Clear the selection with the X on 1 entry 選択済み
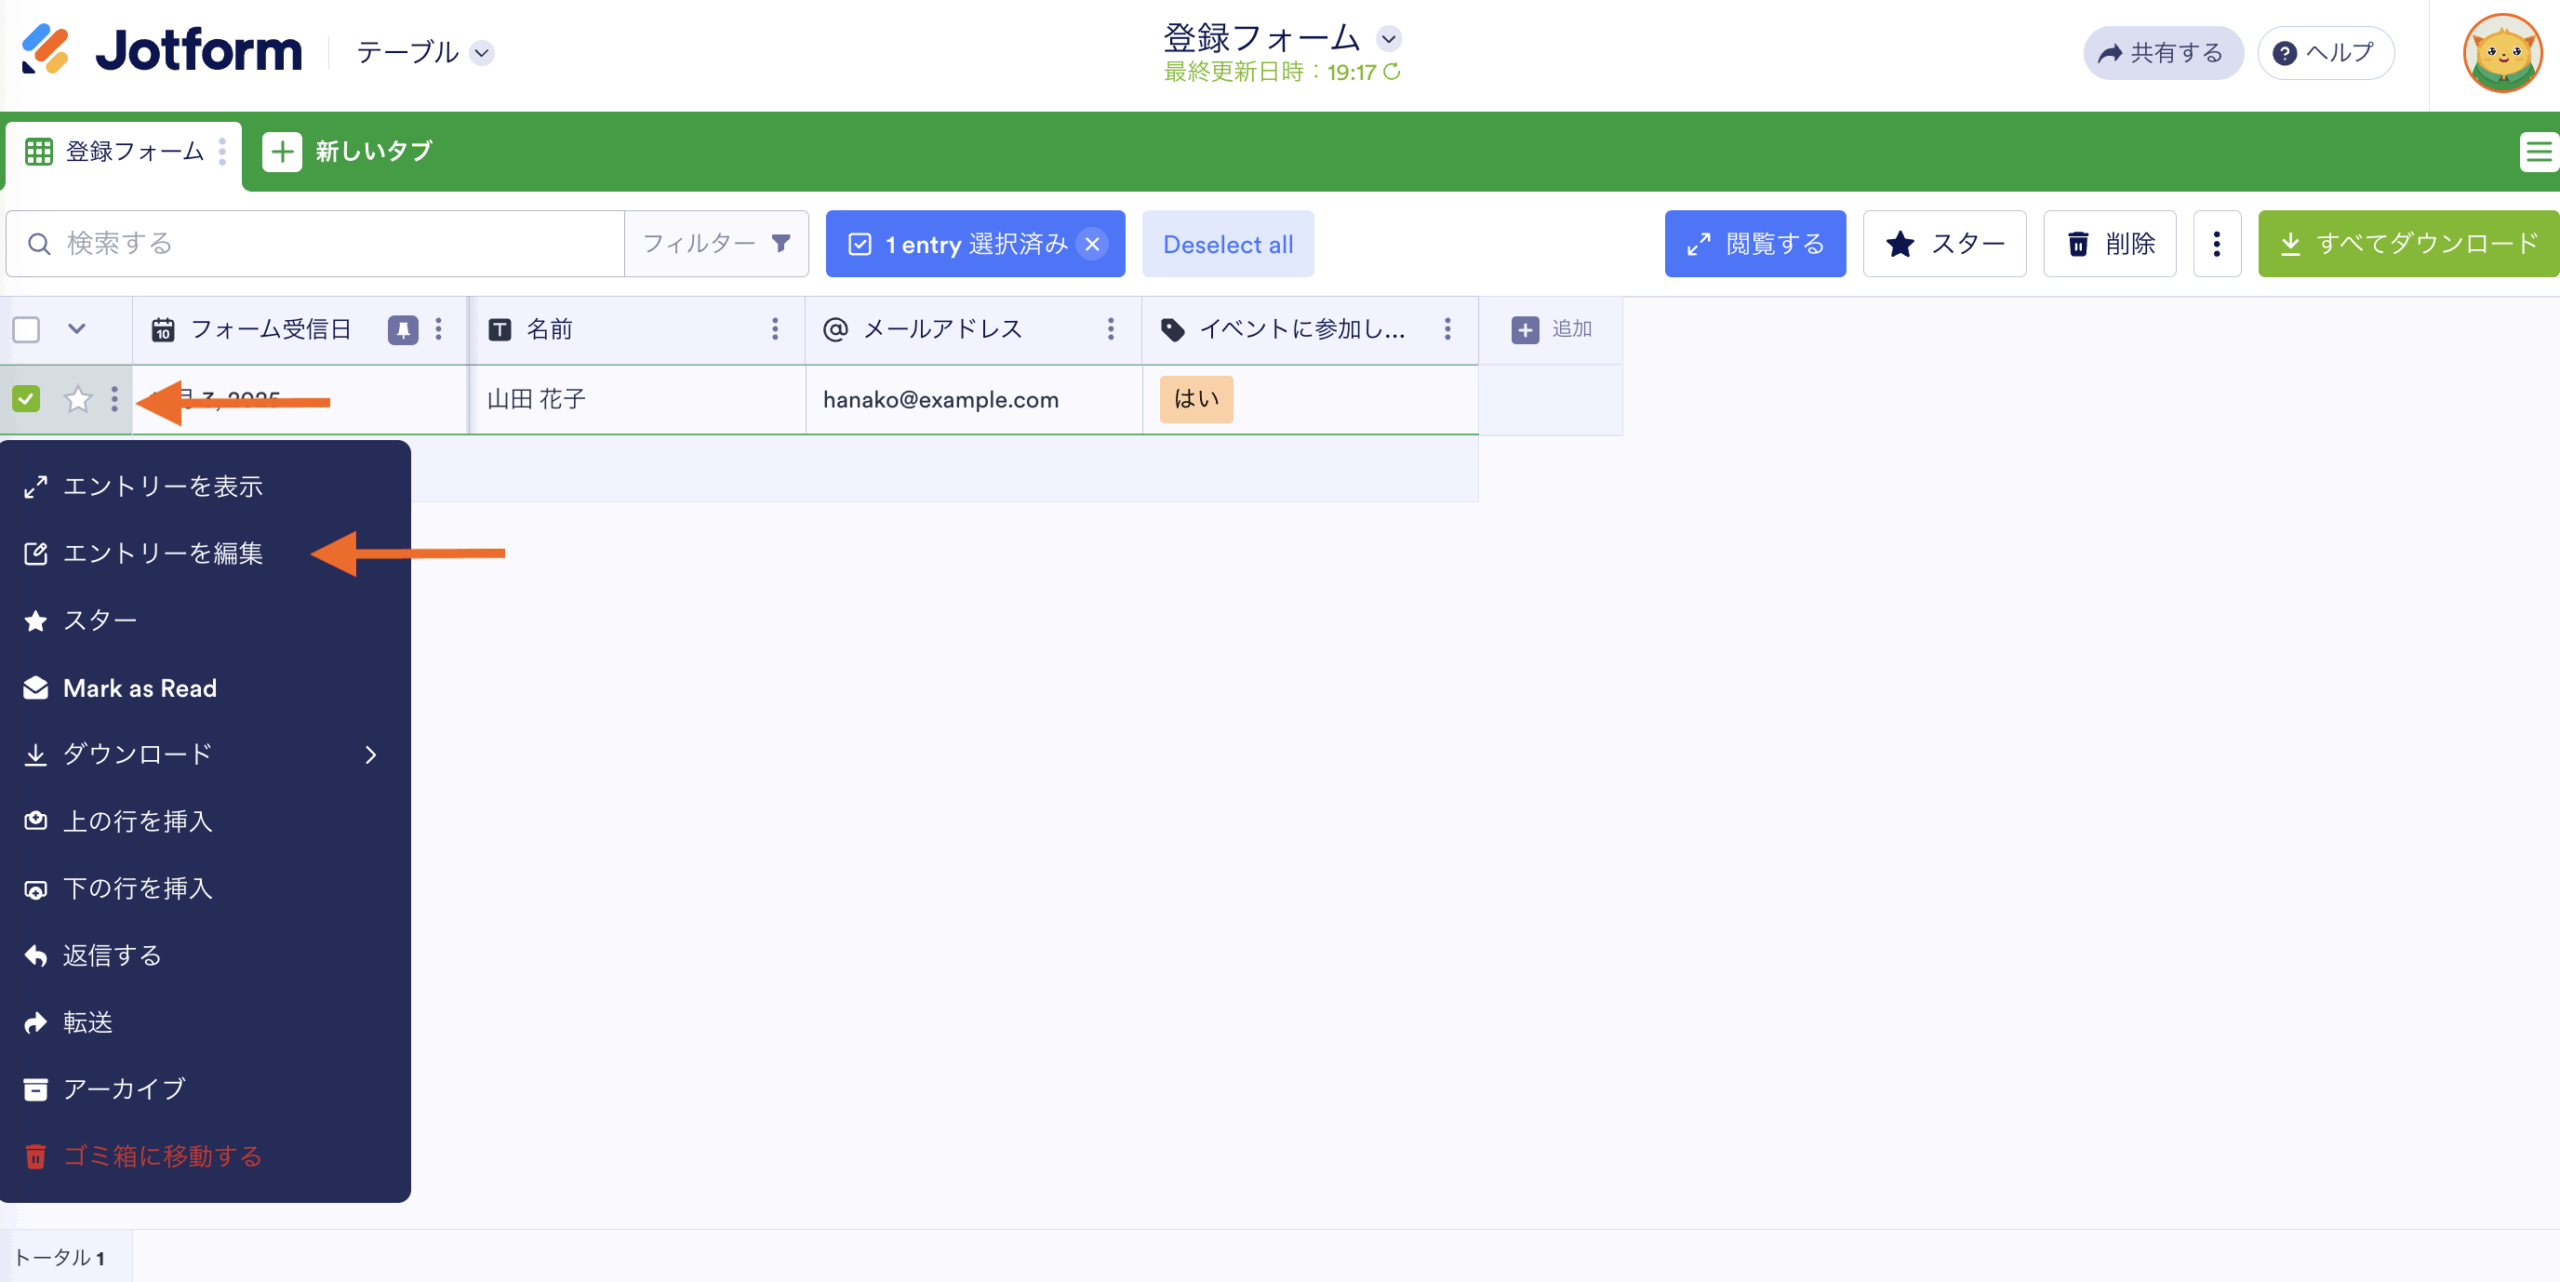This screenshot has height=1282, width=2560. (x=1092, y=244)
